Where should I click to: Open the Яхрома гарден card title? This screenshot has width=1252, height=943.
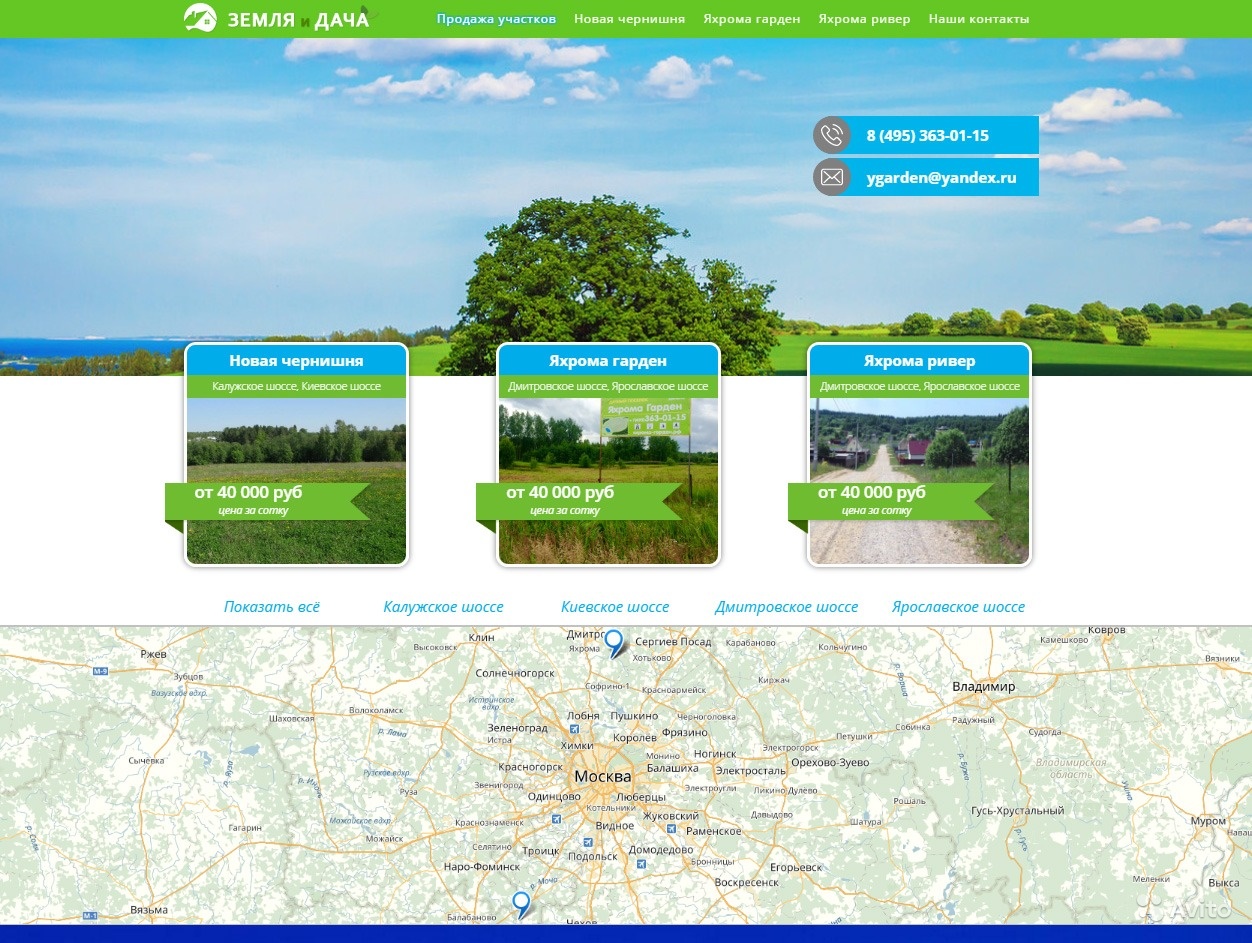pos(608,361)
